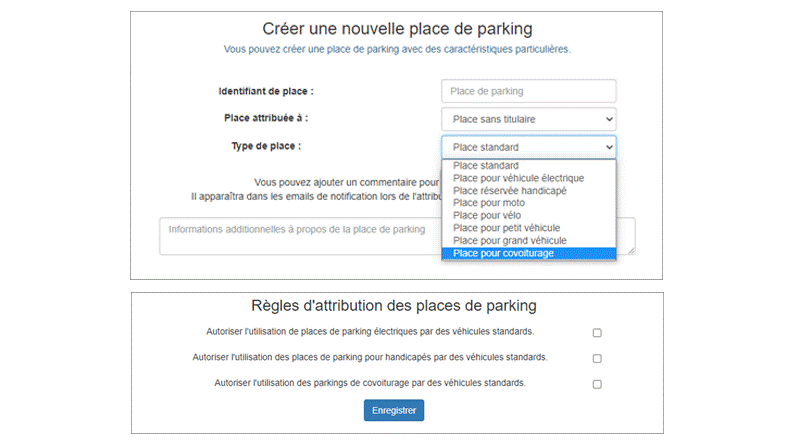
Task: Choose highlighted Place pour covoiturage option
Action: (528, 253)
